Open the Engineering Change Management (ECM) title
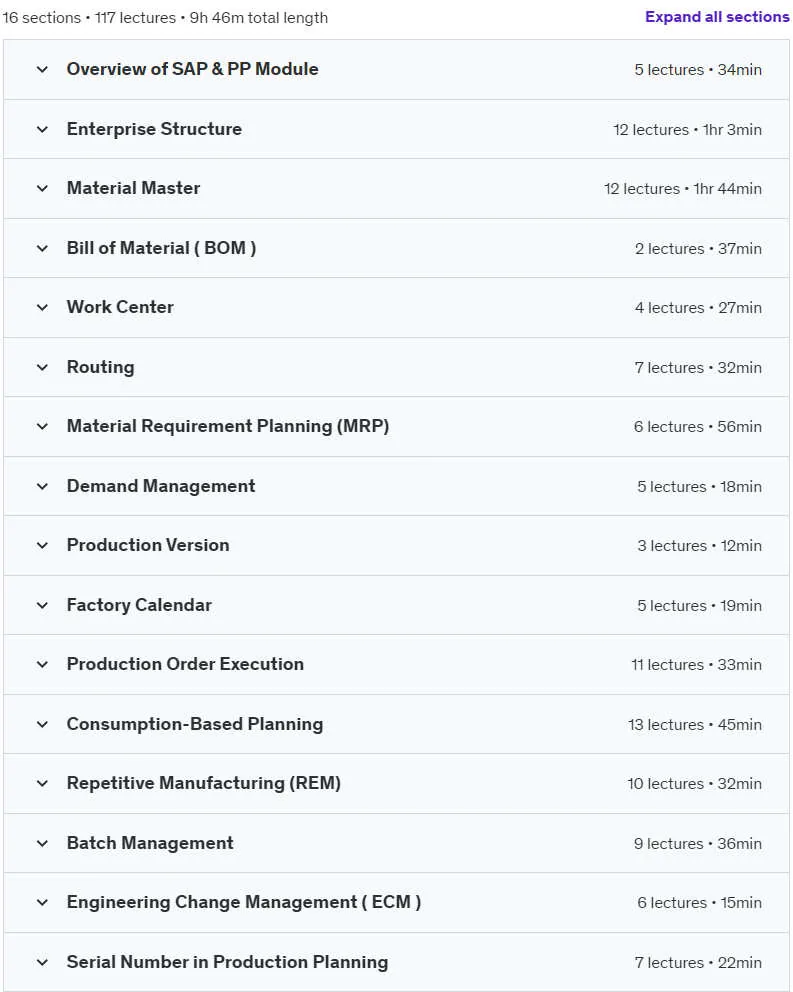This screenshot has height=992, width=793. [244, 902]
